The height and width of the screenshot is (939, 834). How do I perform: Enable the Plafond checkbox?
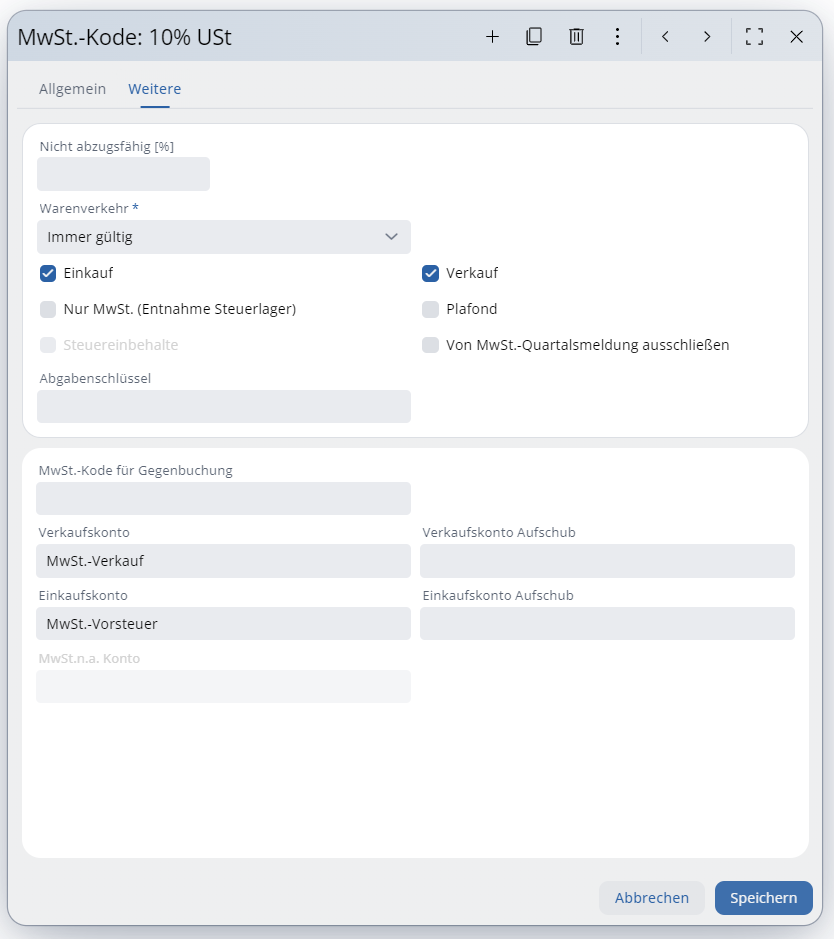pos(431,309)
